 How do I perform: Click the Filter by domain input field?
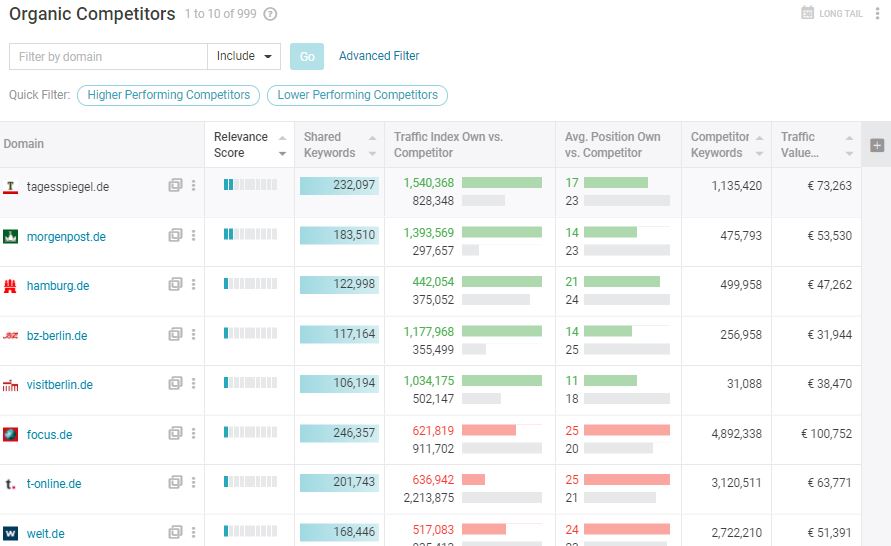[x=109, y=56]
